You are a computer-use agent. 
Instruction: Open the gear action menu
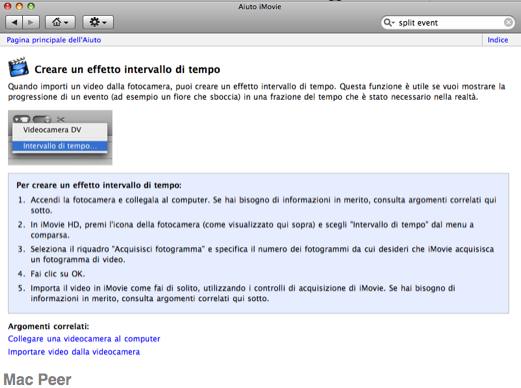(98, 22)
